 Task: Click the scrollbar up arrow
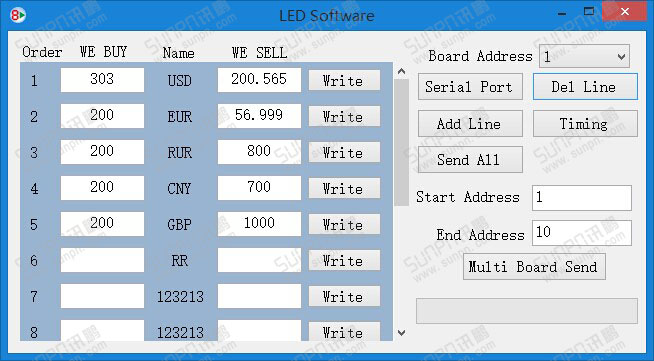(402, 71)
